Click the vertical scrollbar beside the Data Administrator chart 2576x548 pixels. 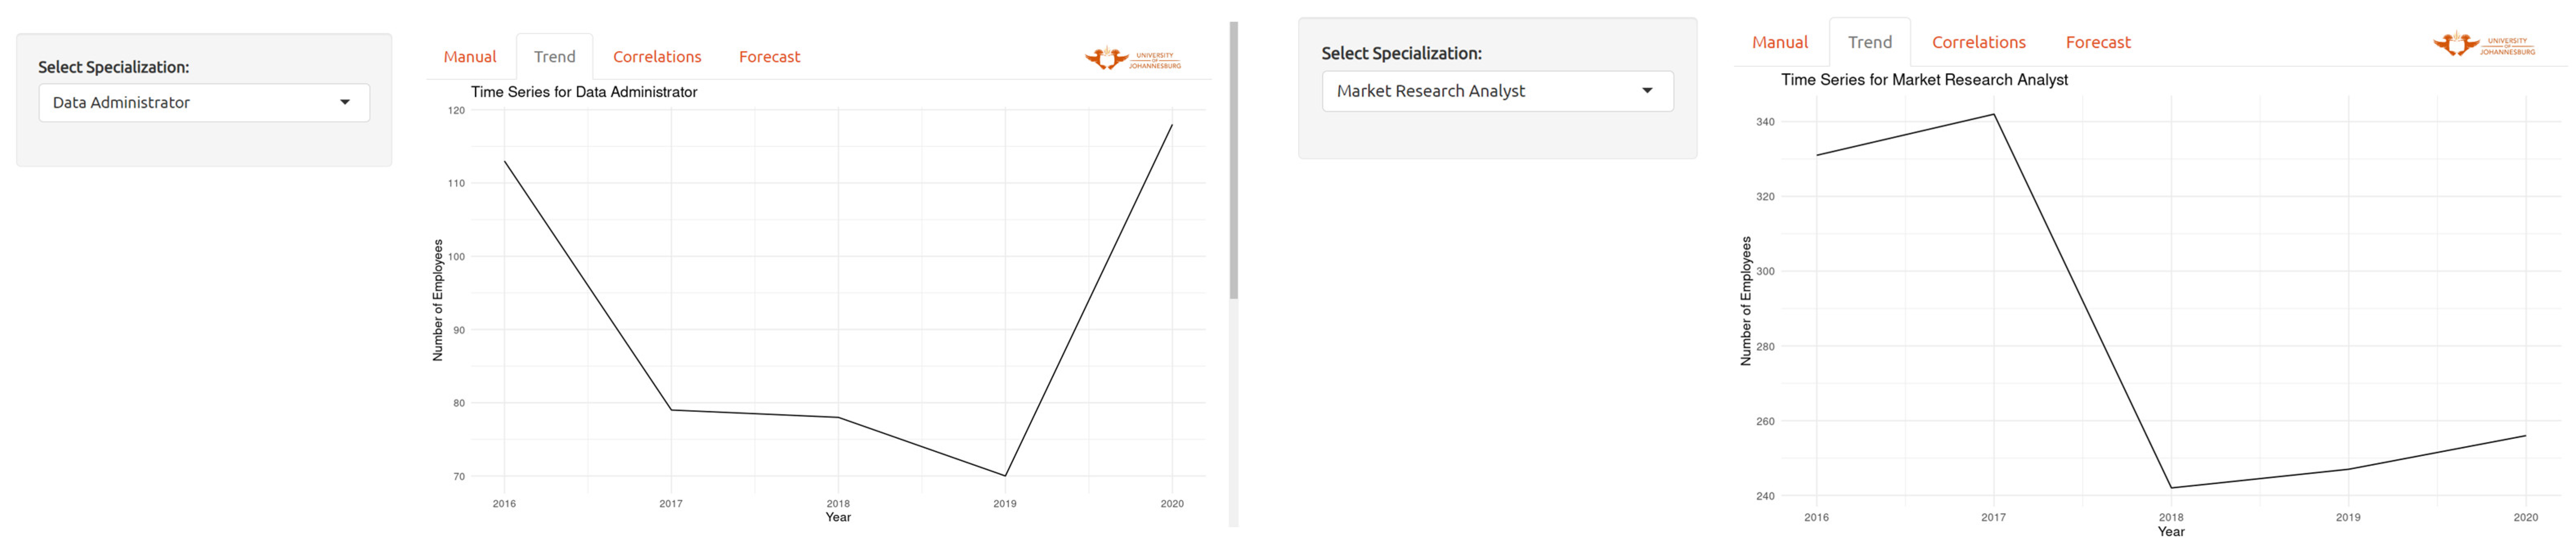(x=1234, y=160)
